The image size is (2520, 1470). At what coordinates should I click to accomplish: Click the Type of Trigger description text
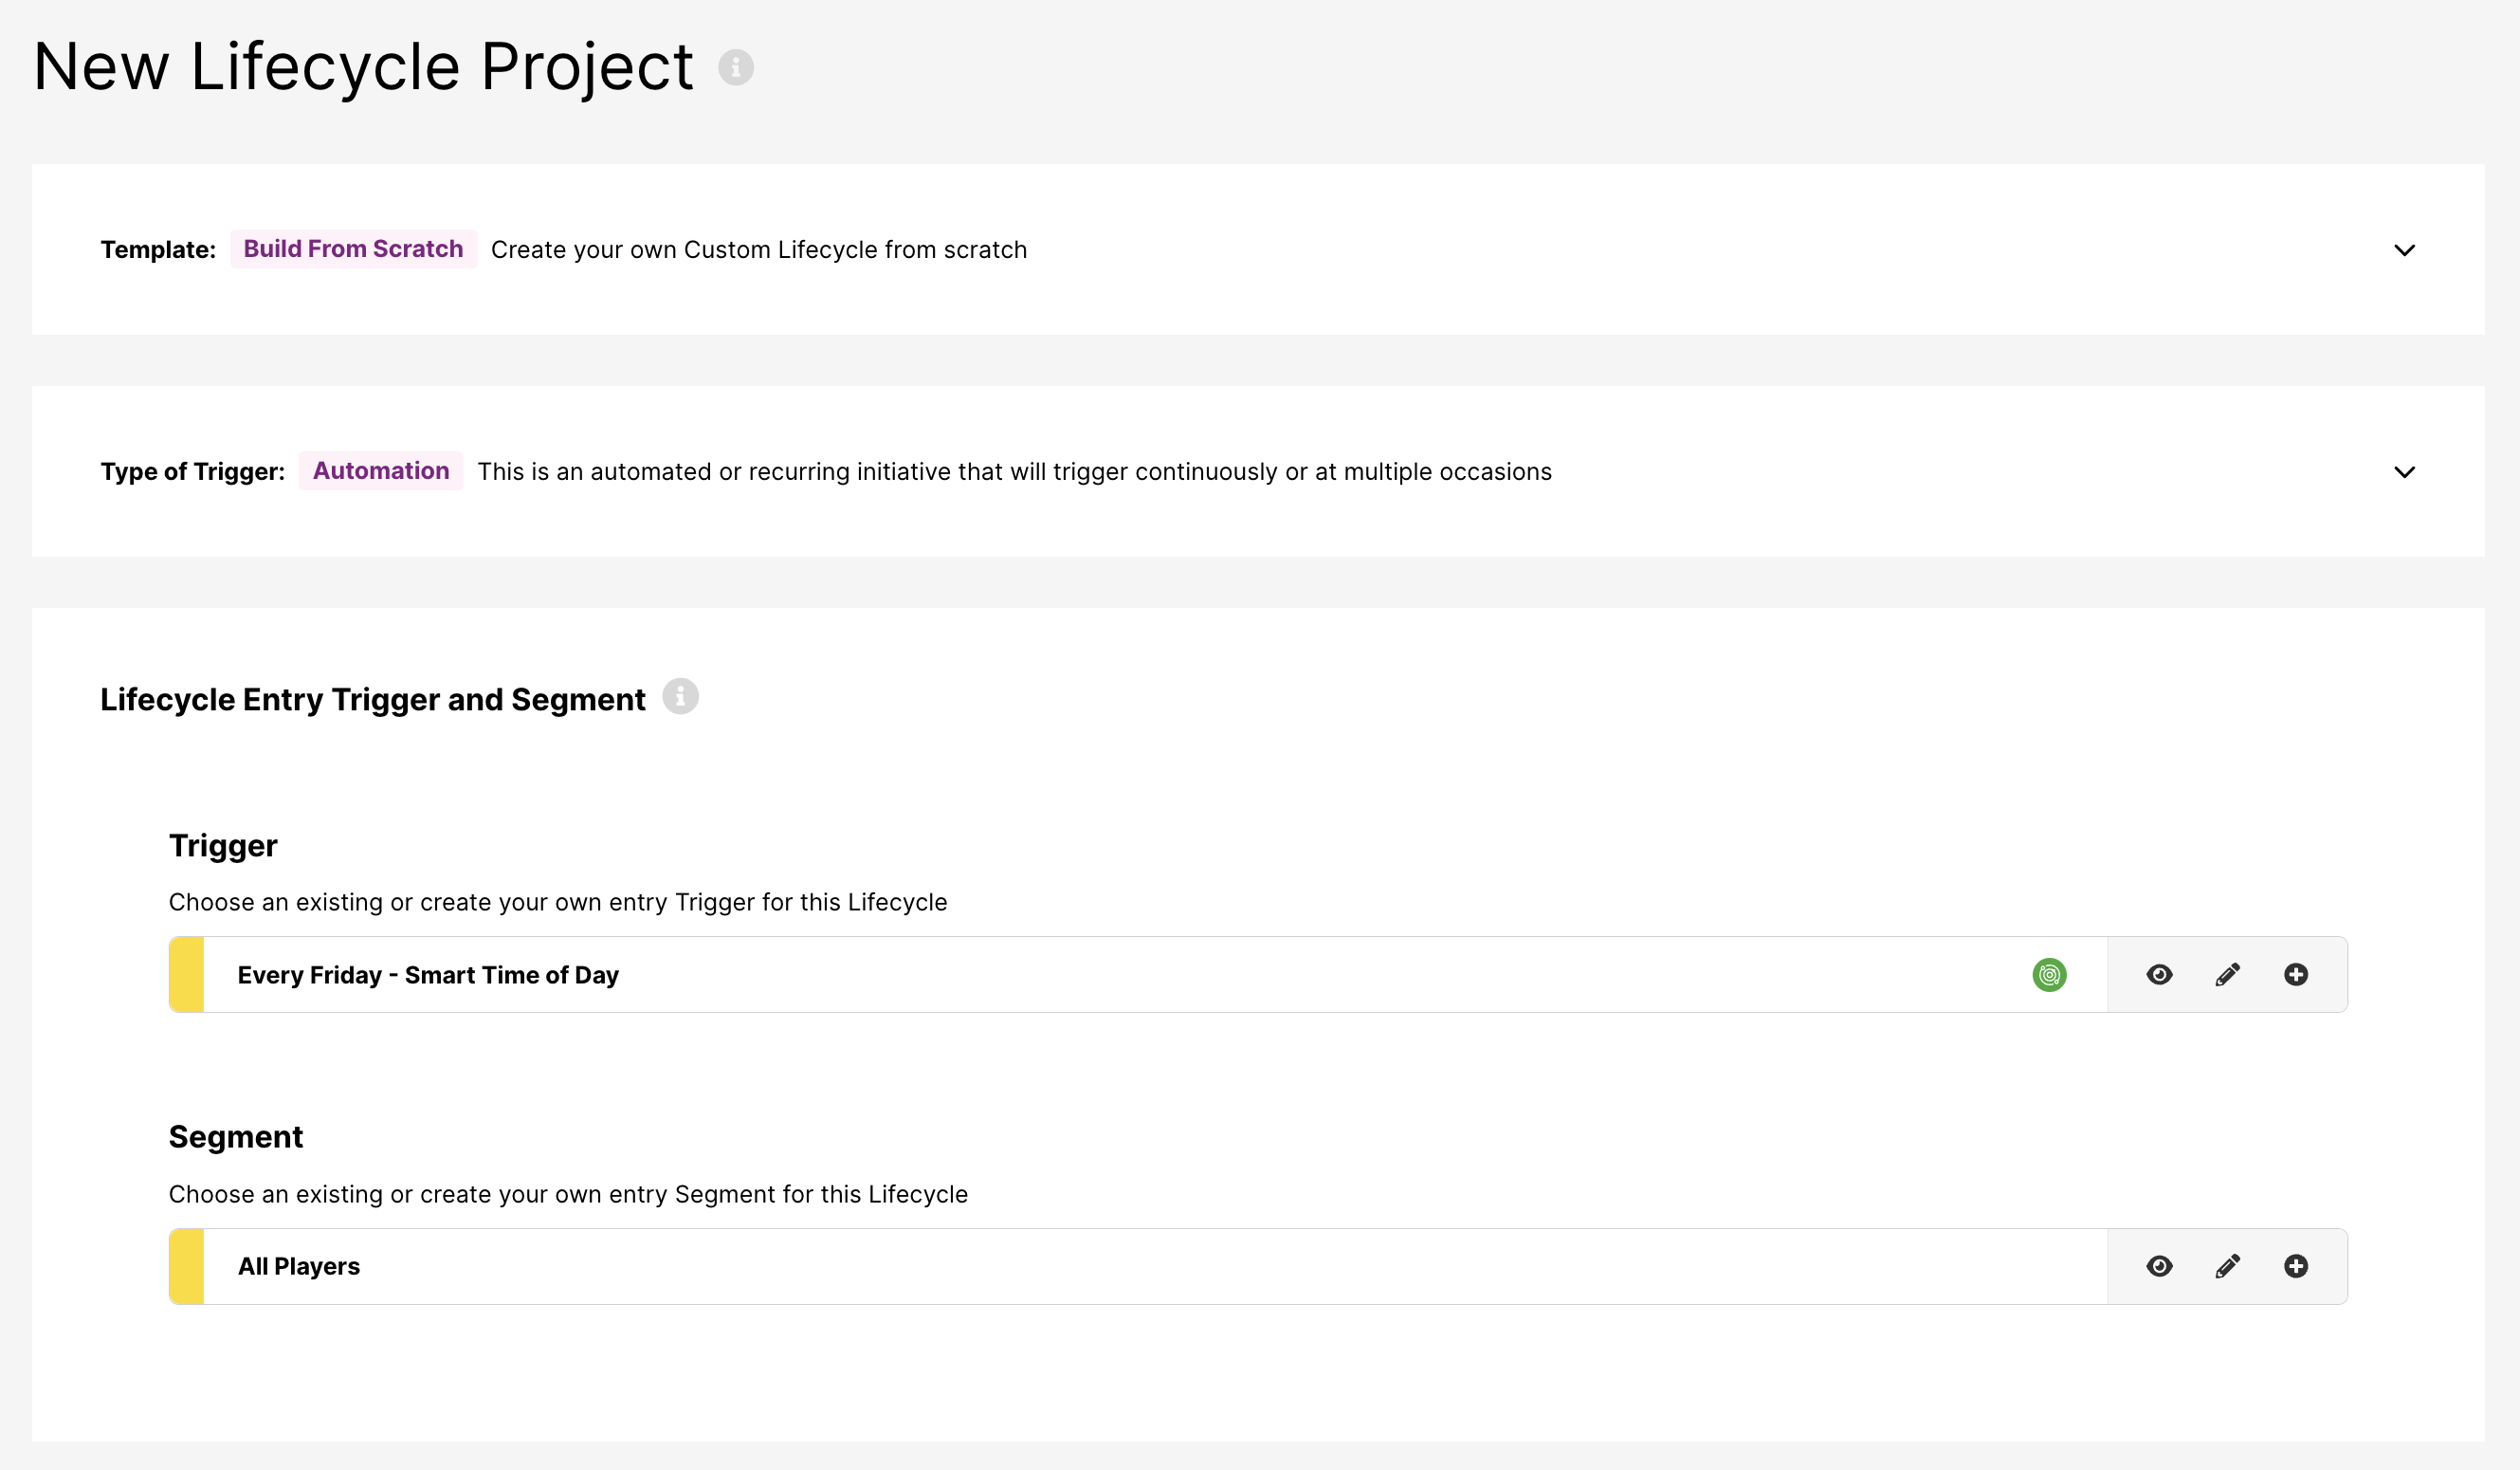(1014, 472)
